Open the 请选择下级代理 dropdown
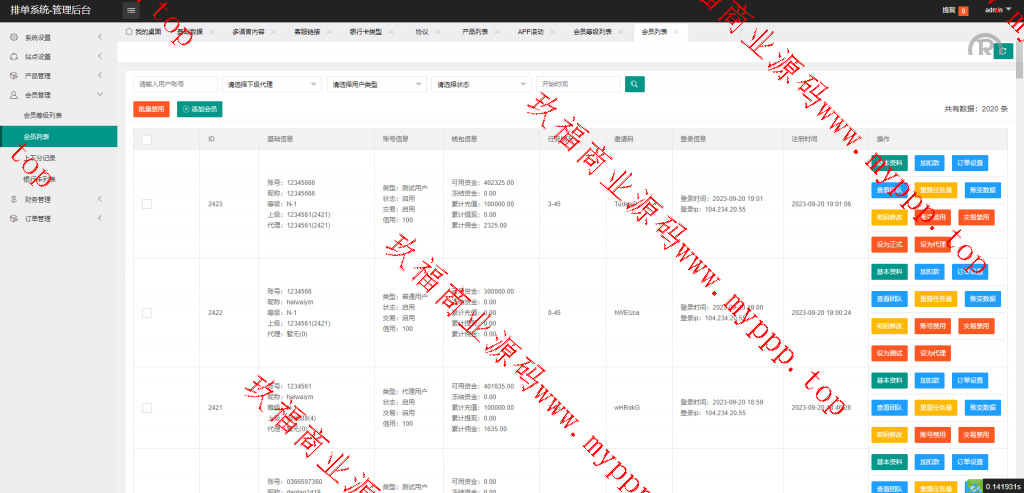This screenshot has height=493, width=1024. [272, 85]
